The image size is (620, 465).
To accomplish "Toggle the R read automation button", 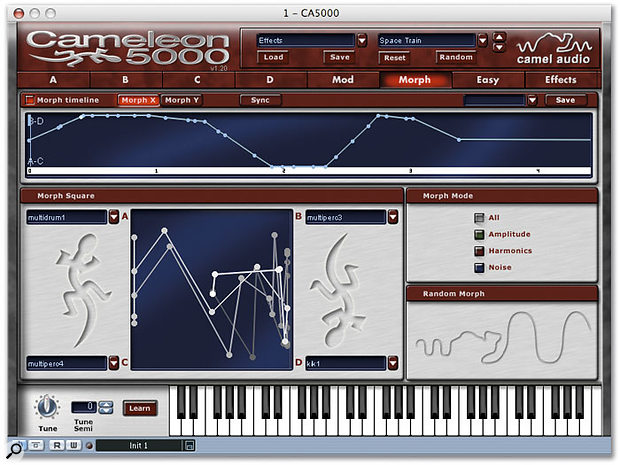I will pos(57,445).
